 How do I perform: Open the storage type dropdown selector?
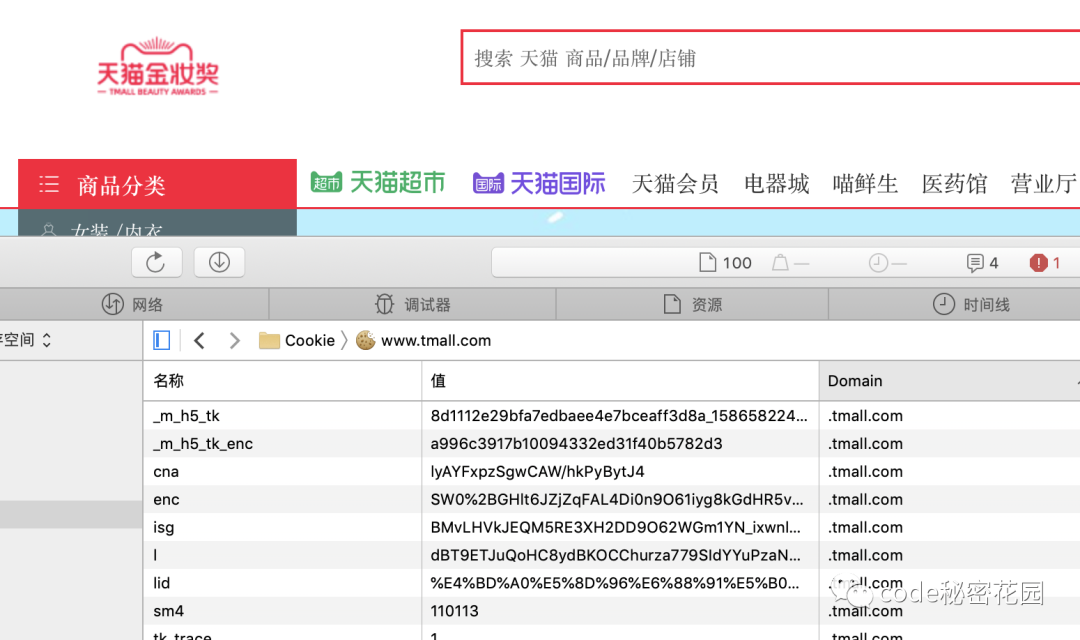tap(26, 340)
